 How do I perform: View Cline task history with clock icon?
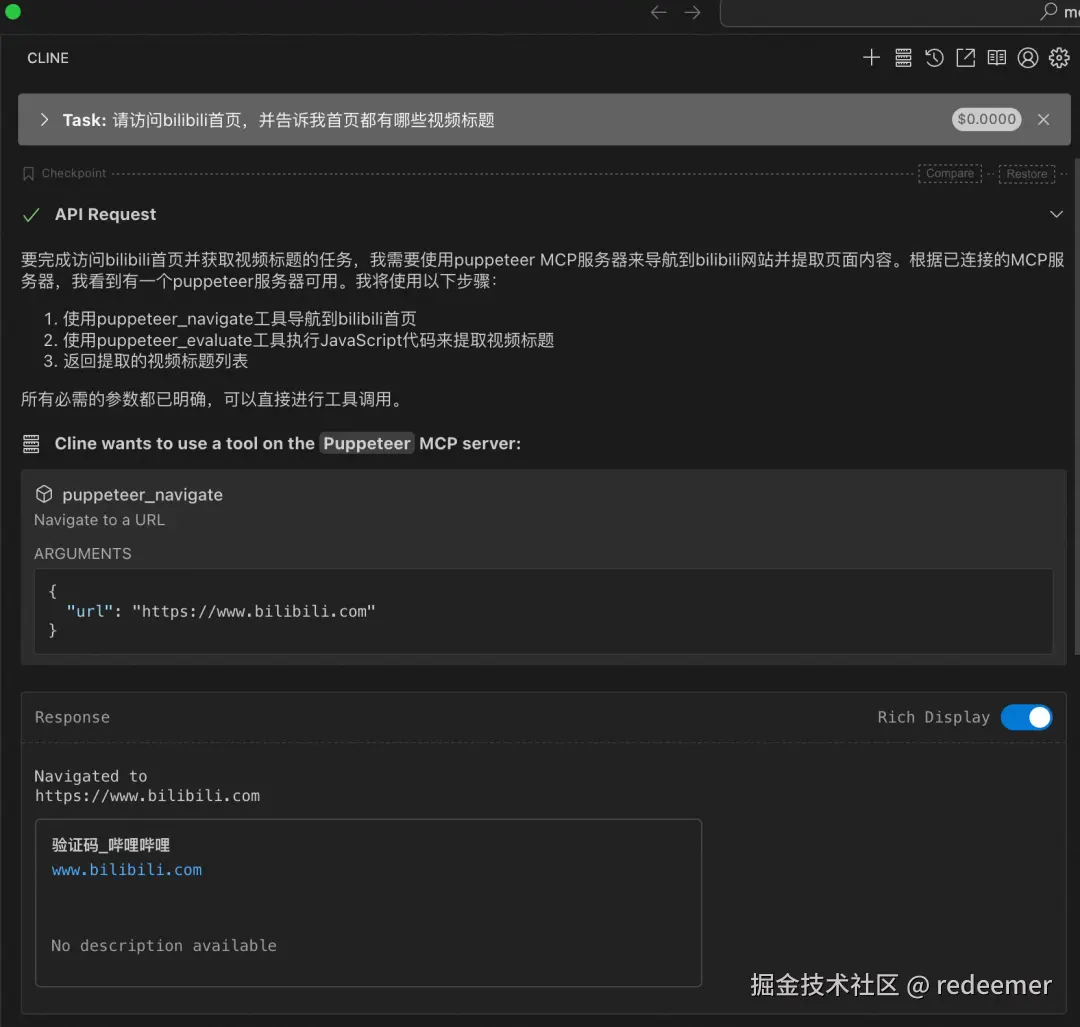(934, 57)
